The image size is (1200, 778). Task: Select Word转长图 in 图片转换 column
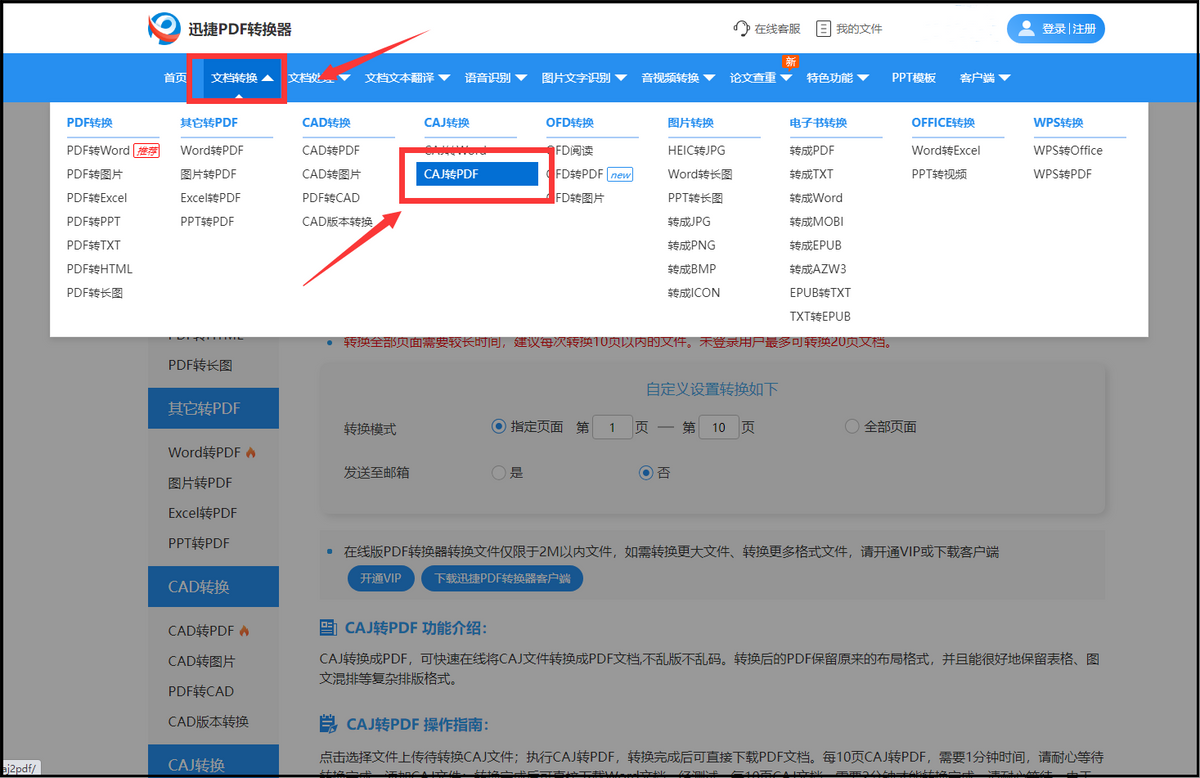coord(700,174)
